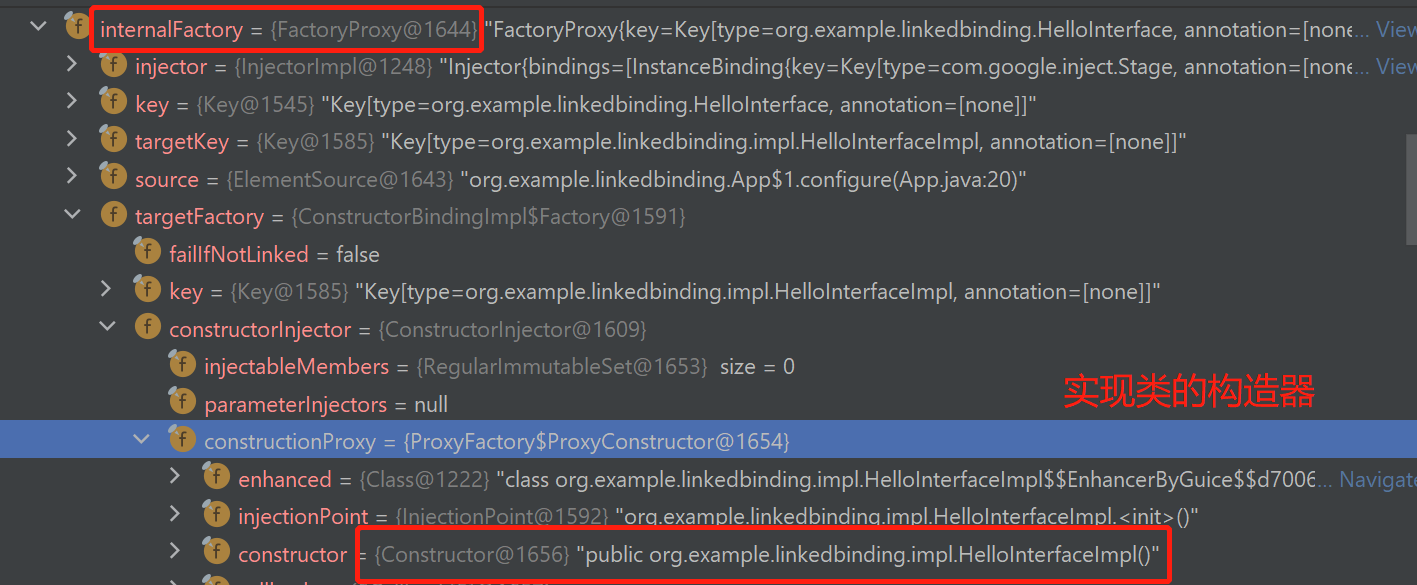
Task: Collapse the targetFactory node
Action: [x=72, y=214]
